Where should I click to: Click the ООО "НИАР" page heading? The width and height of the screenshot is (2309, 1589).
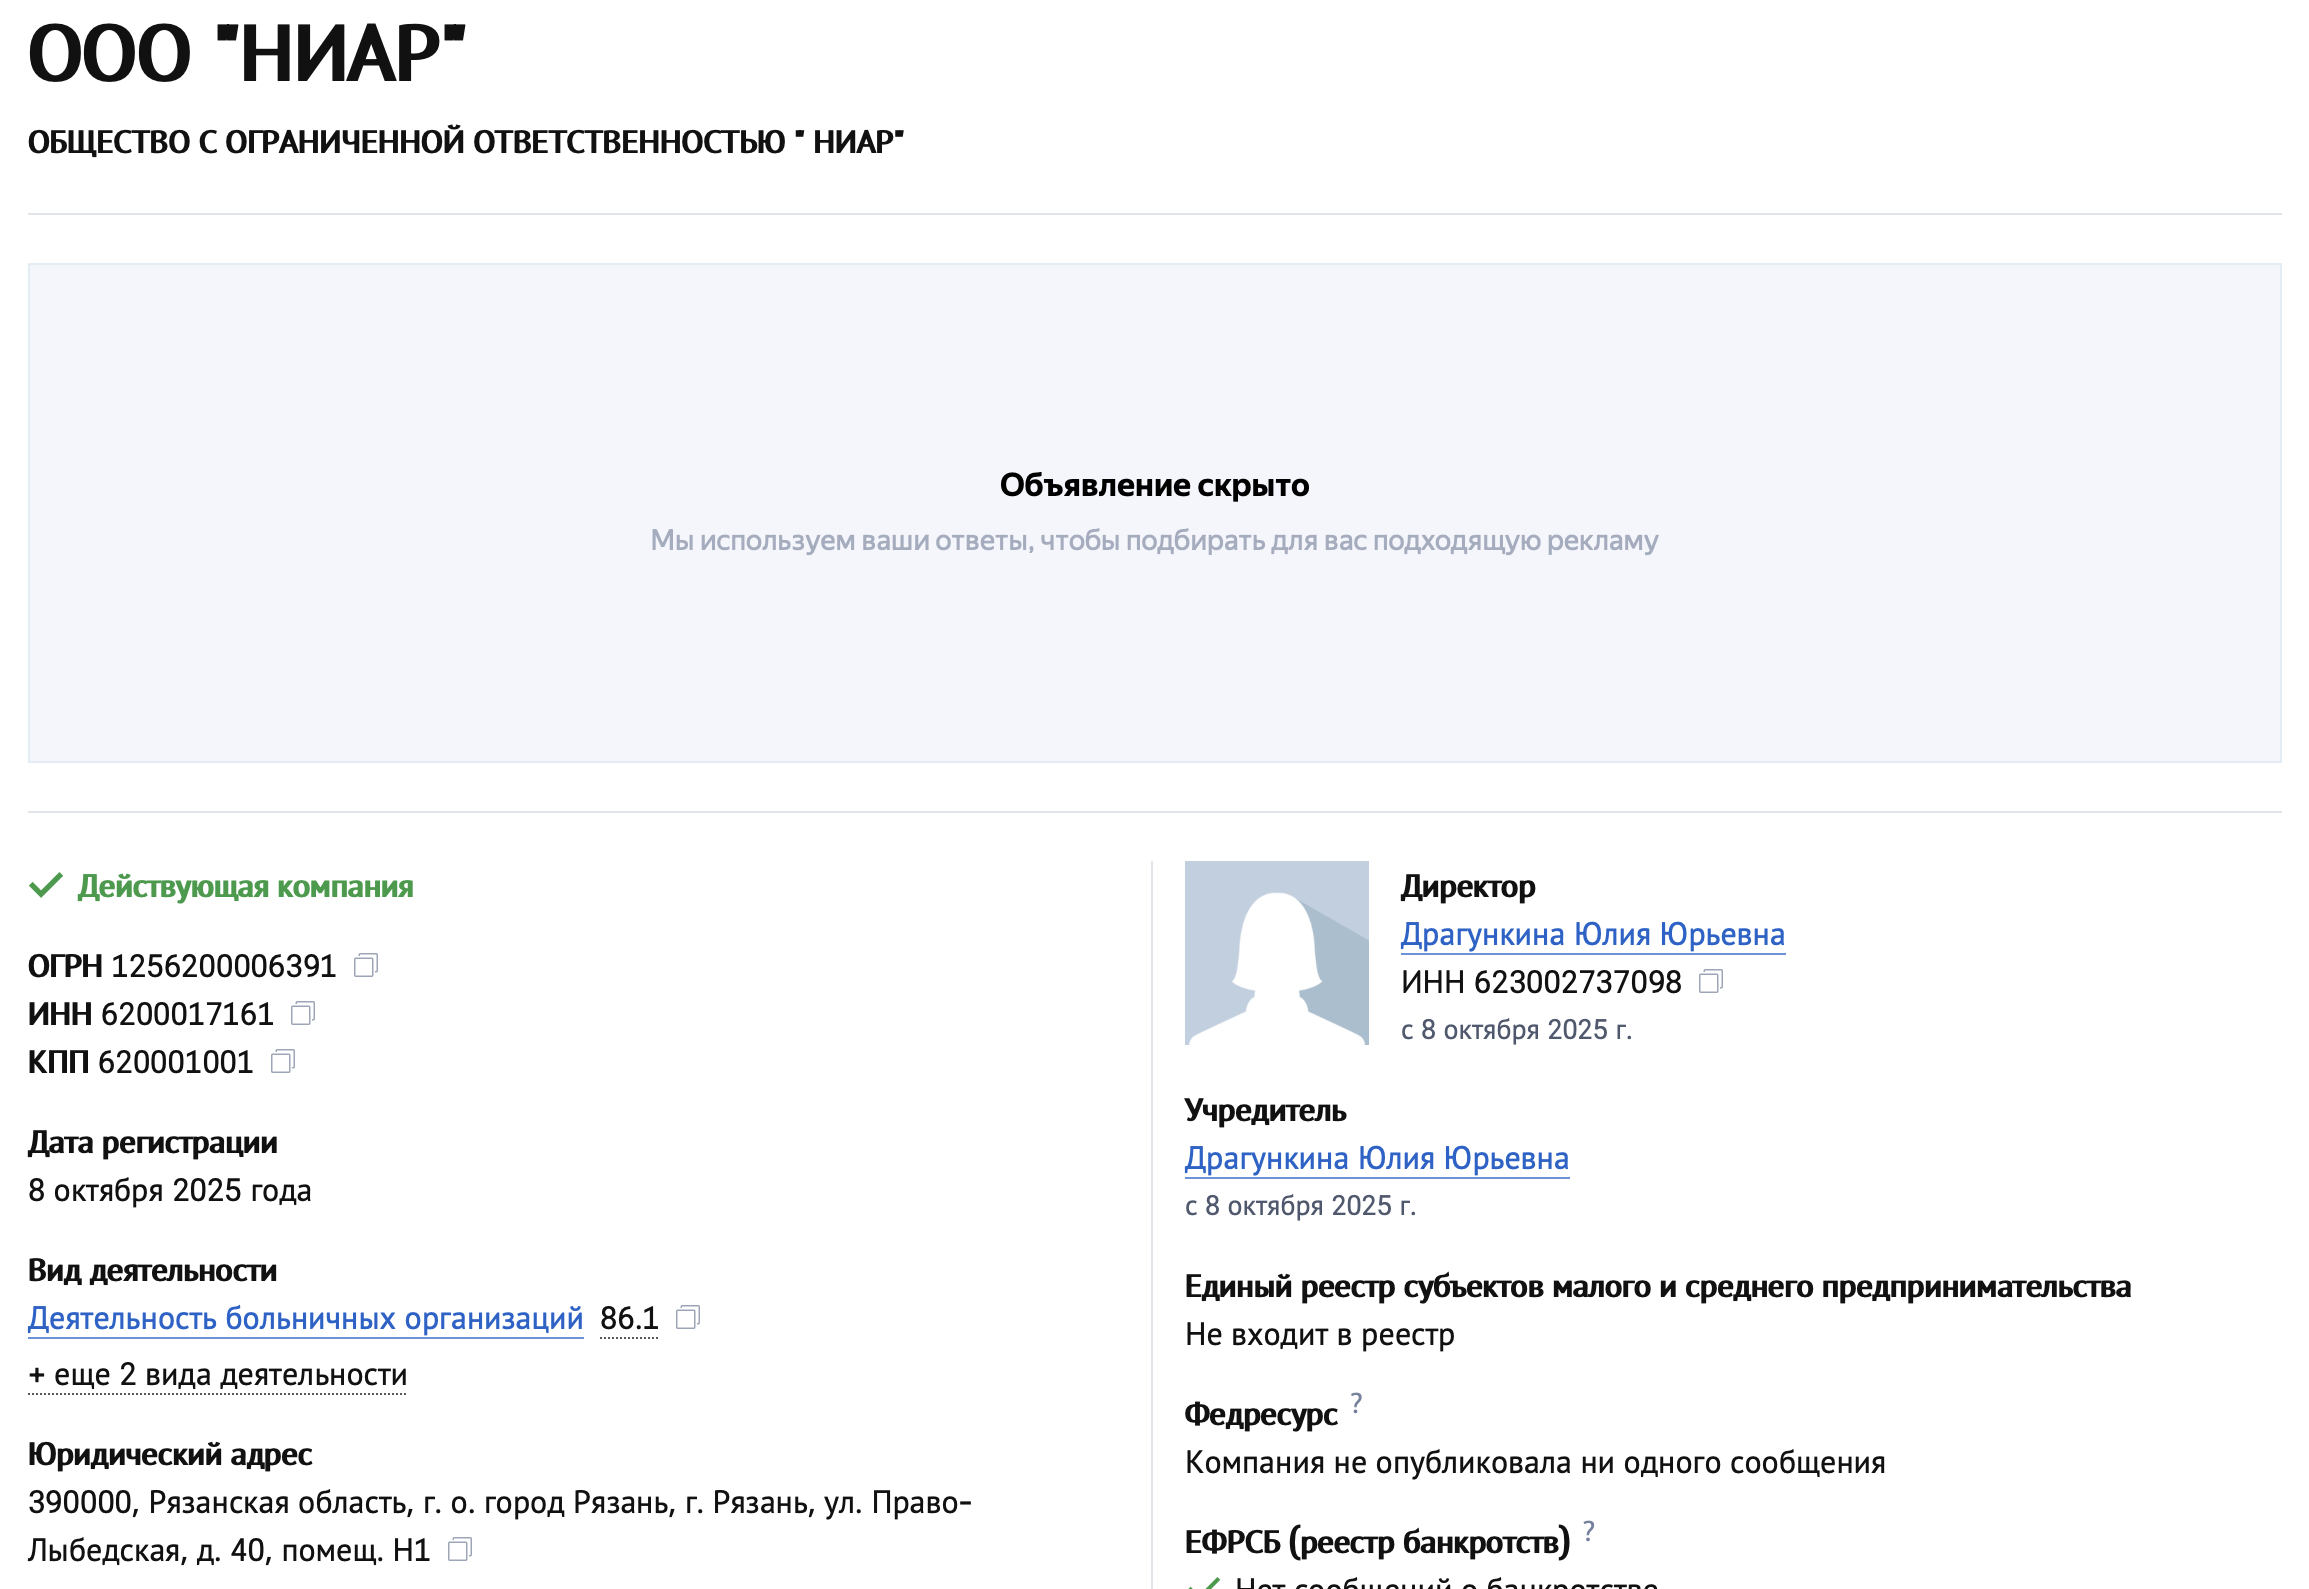pos(247,54)
